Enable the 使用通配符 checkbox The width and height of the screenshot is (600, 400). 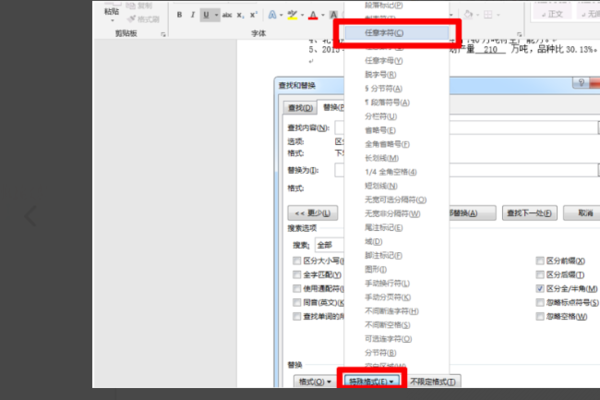(297, 288)
